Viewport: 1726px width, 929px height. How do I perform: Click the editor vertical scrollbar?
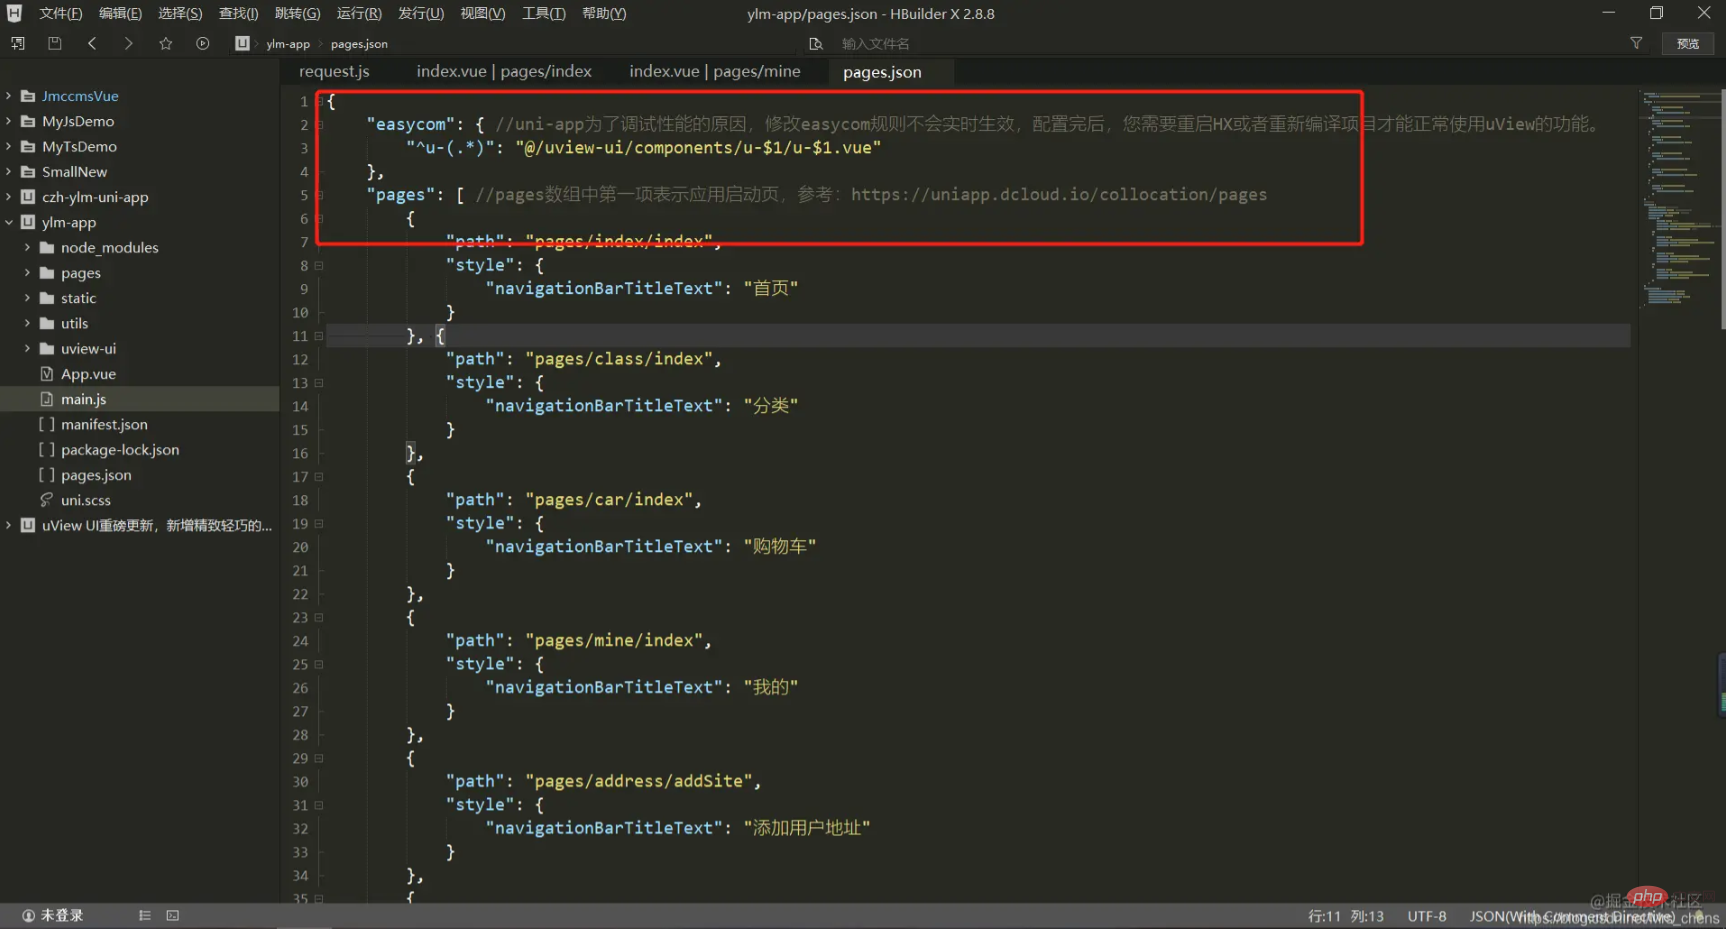(x=1722, y=210)
